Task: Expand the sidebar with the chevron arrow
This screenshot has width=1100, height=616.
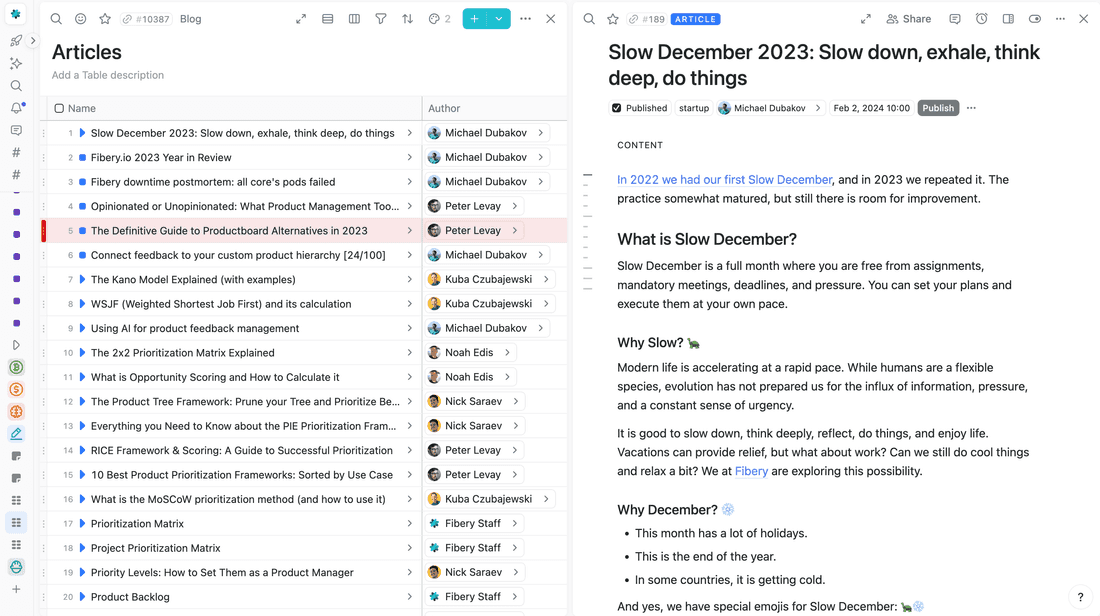Action: click(33, 41)
